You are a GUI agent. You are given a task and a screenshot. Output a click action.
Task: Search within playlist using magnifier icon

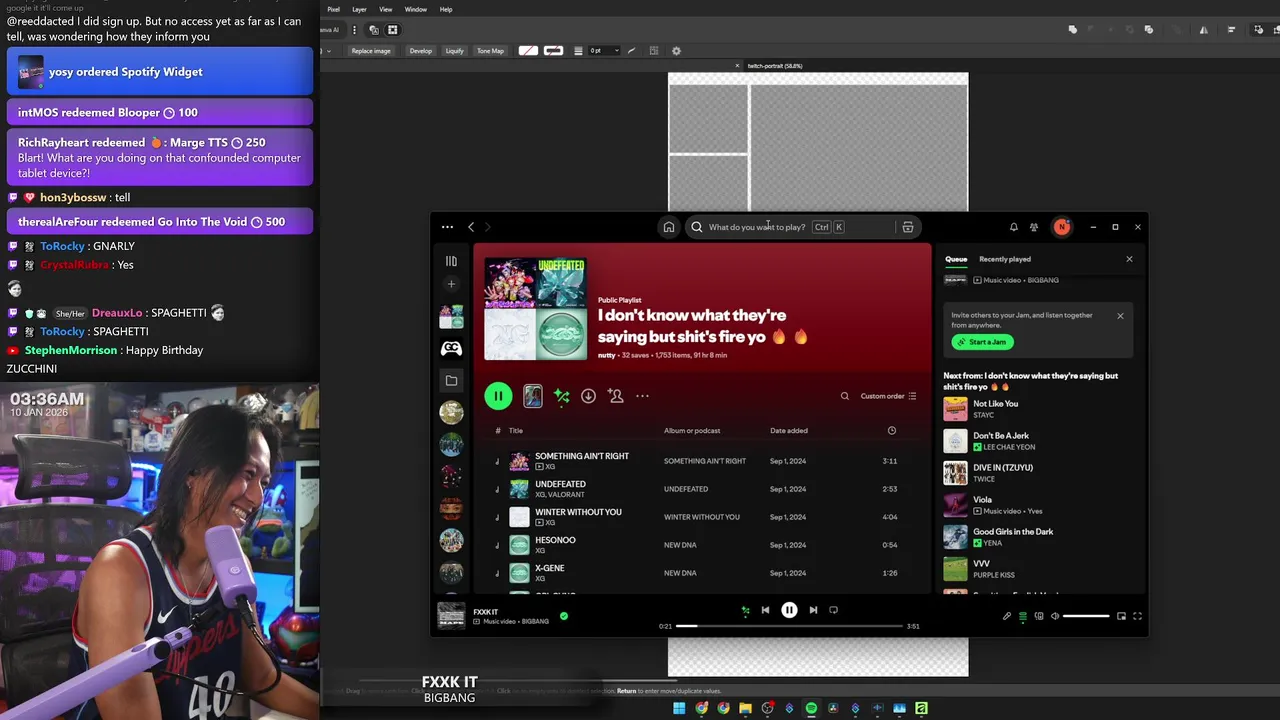[x=845, y=396]
